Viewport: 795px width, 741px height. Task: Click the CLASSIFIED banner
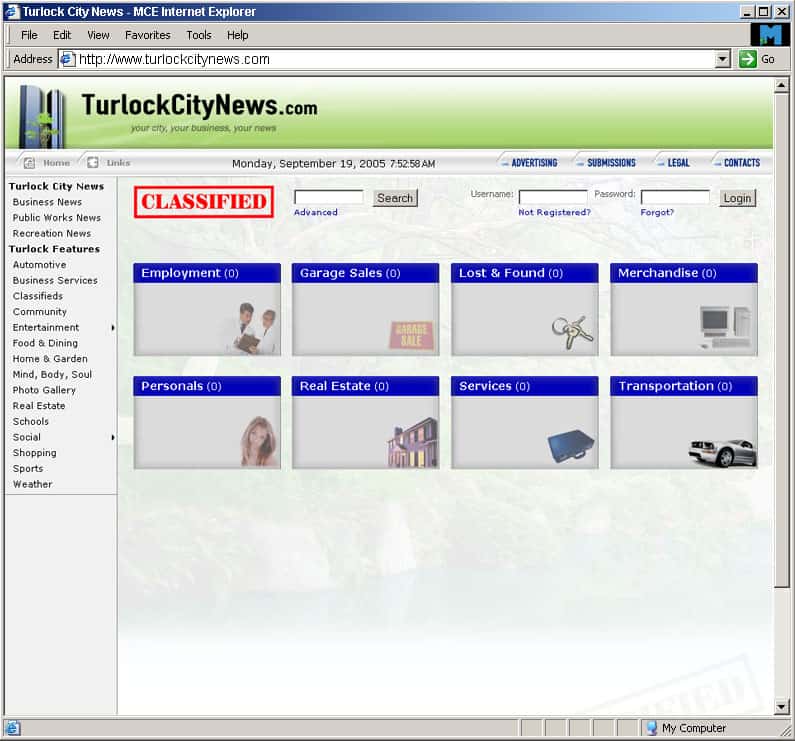coord(204,202)
